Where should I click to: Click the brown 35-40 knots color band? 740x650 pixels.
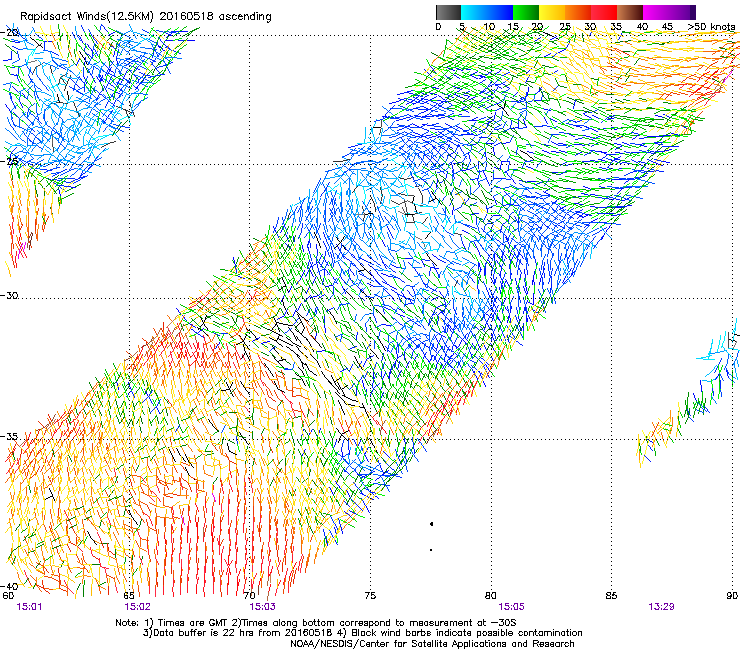[x=630, y=12]
